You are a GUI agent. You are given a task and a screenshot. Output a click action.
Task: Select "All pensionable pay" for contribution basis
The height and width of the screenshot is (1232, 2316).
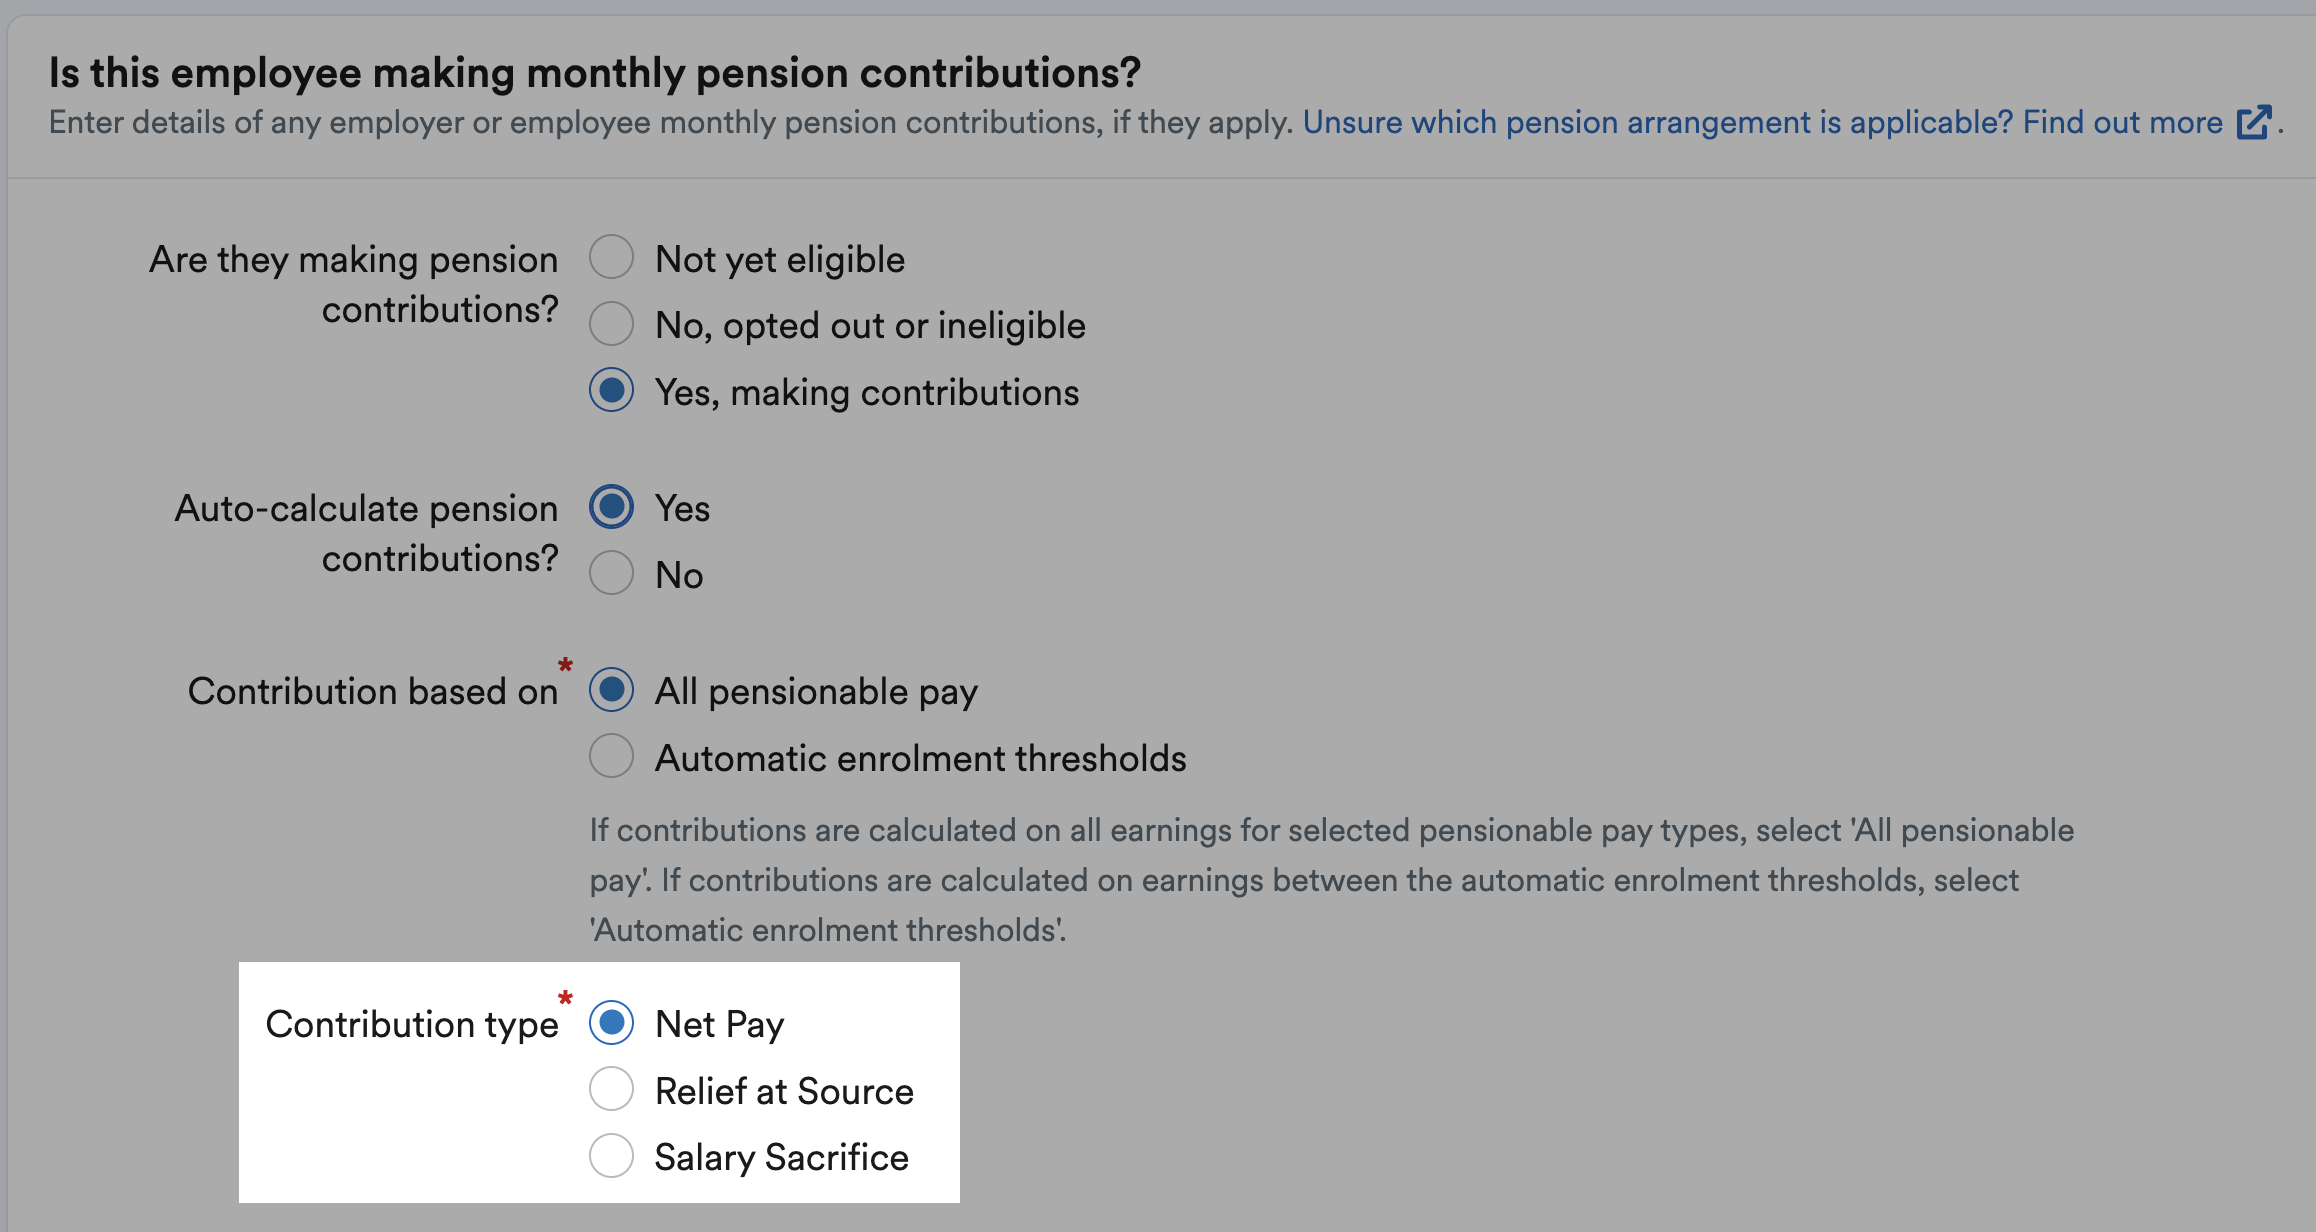coord(611,689)
